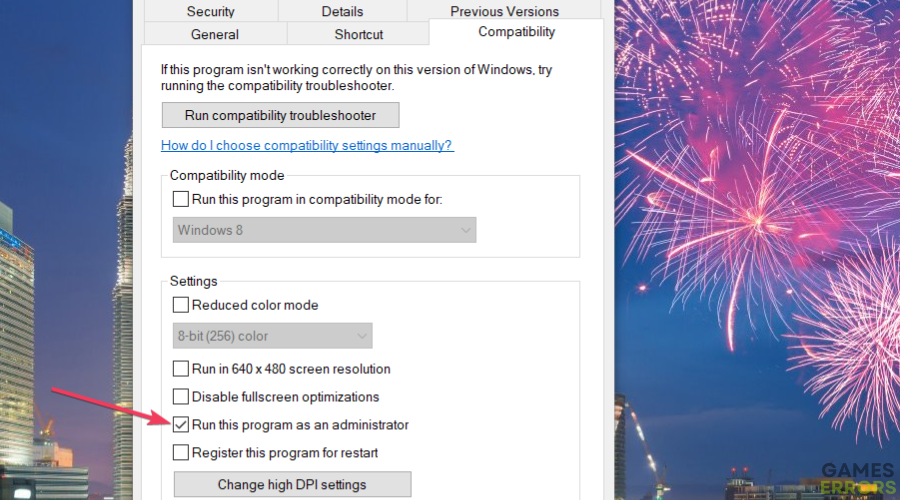This screenshot has height=500, width=900.
Task: Expand the Windows 8 compatibility dropdown
Action: click(324, 230)
